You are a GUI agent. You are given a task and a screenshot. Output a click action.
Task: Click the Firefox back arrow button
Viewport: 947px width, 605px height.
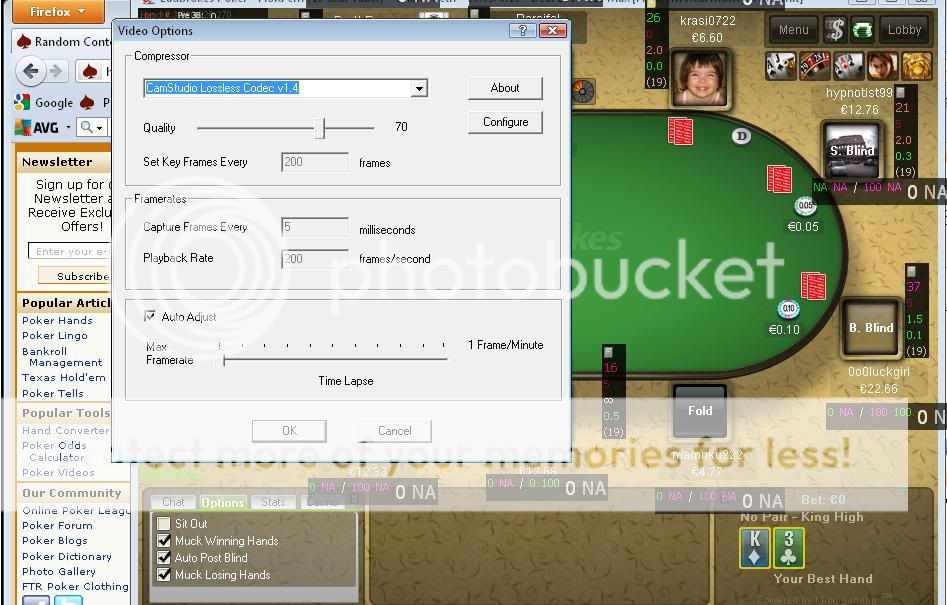(x=30, y=71)
